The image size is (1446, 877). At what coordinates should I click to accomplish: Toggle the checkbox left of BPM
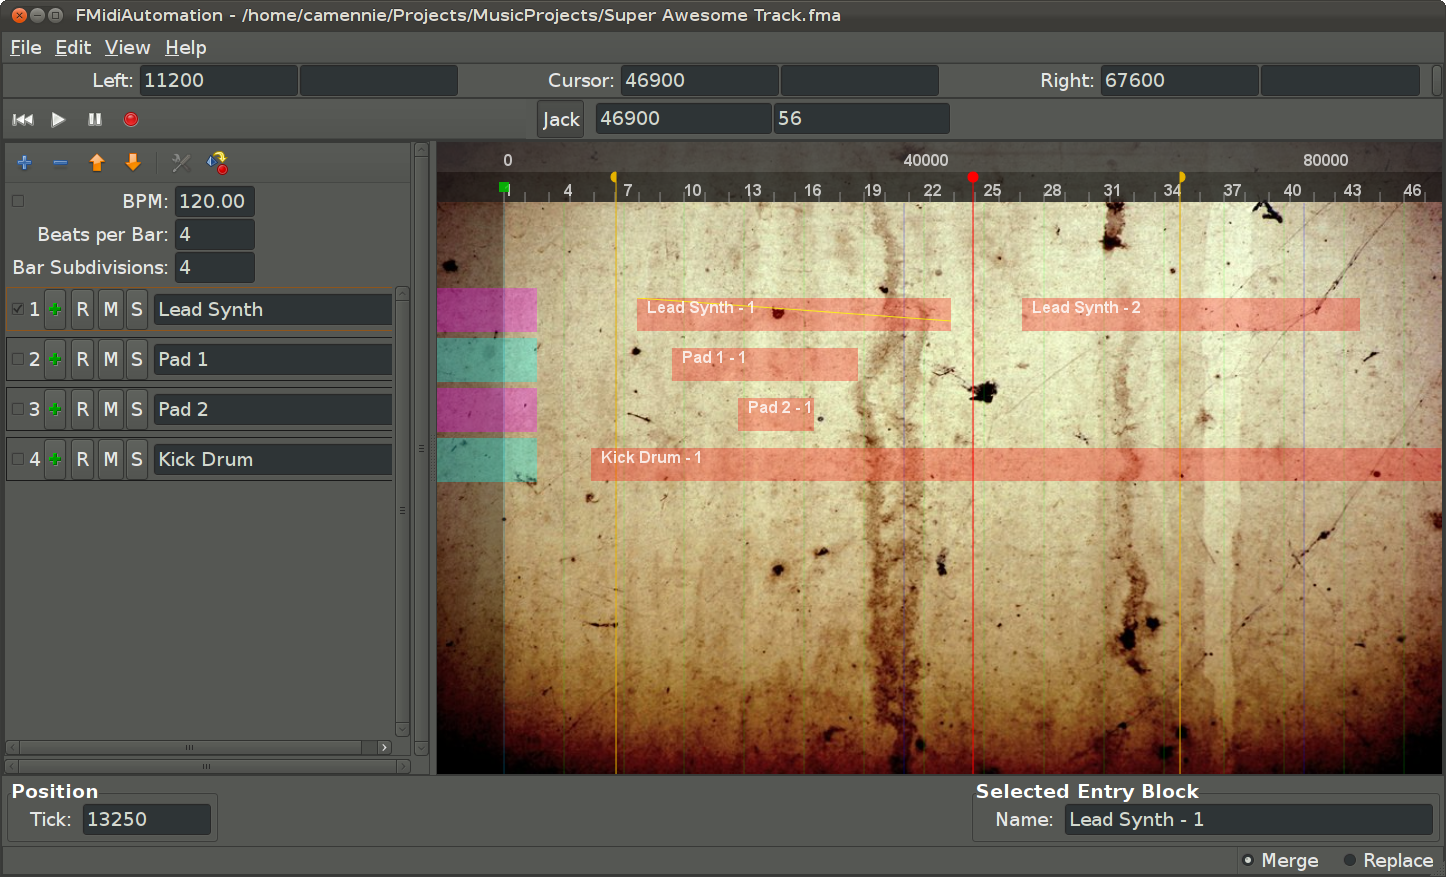point(18,201)
